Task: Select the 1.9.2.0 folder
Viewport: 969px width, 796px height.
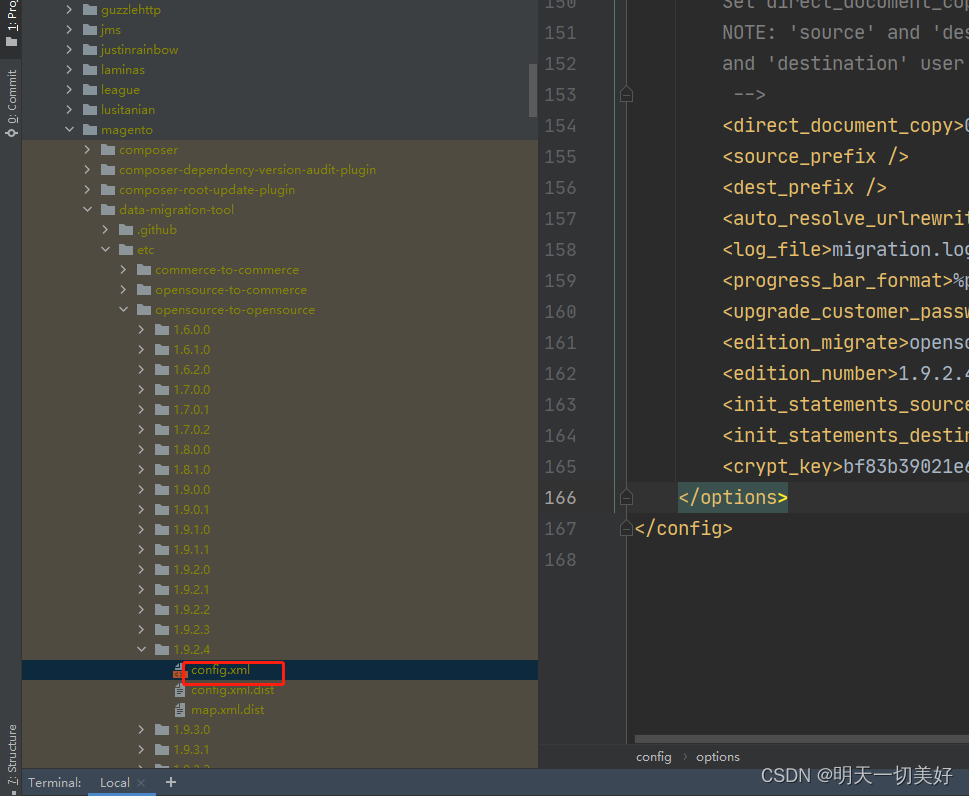Action: pyautogui.click(x=192, y=569)
